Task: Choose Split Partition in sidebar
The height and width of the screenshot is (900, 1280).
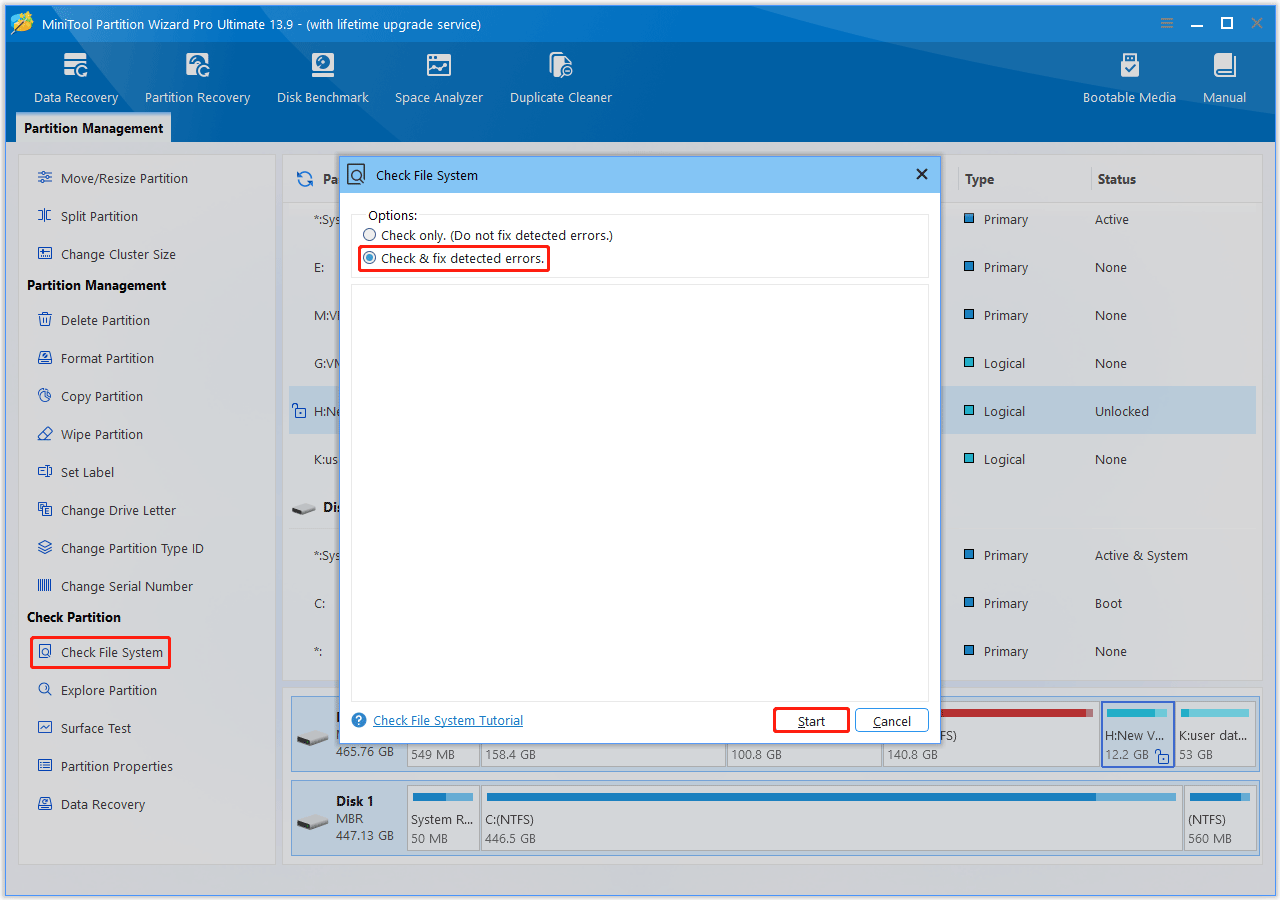Action: (x=99, y=216)
